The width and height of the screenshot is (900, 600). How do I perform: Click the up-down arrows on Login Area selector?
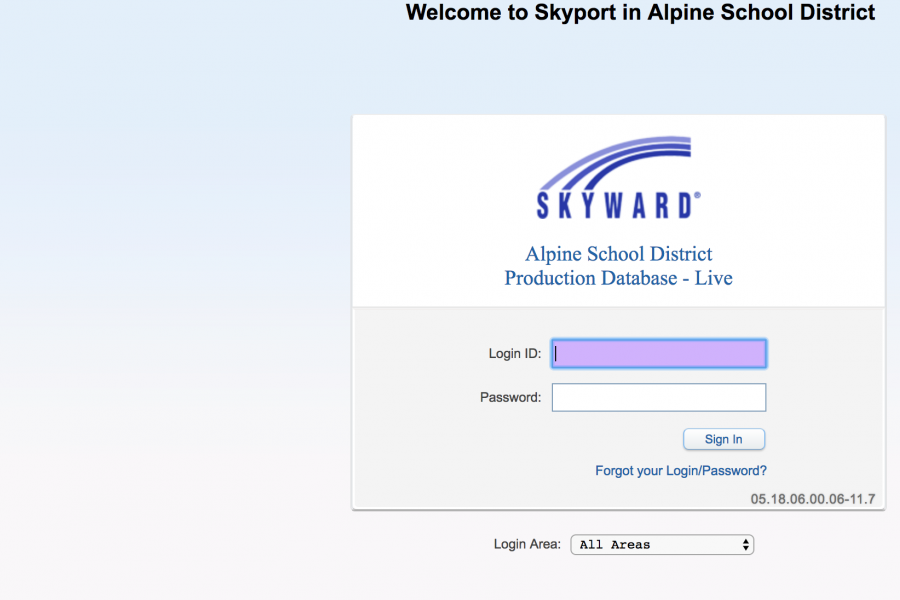[746, 544]
